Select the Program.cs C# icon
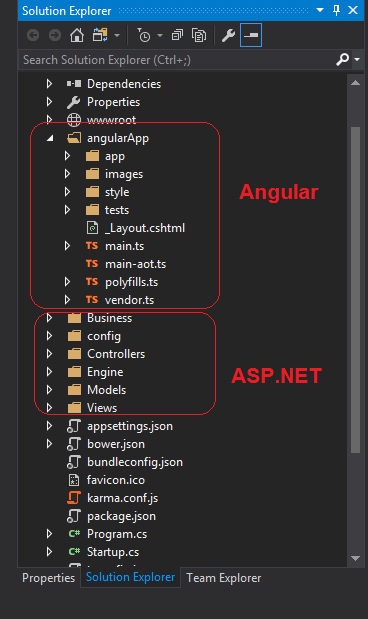The width and height of the screenshot is (368, 619). coord(74,534)
